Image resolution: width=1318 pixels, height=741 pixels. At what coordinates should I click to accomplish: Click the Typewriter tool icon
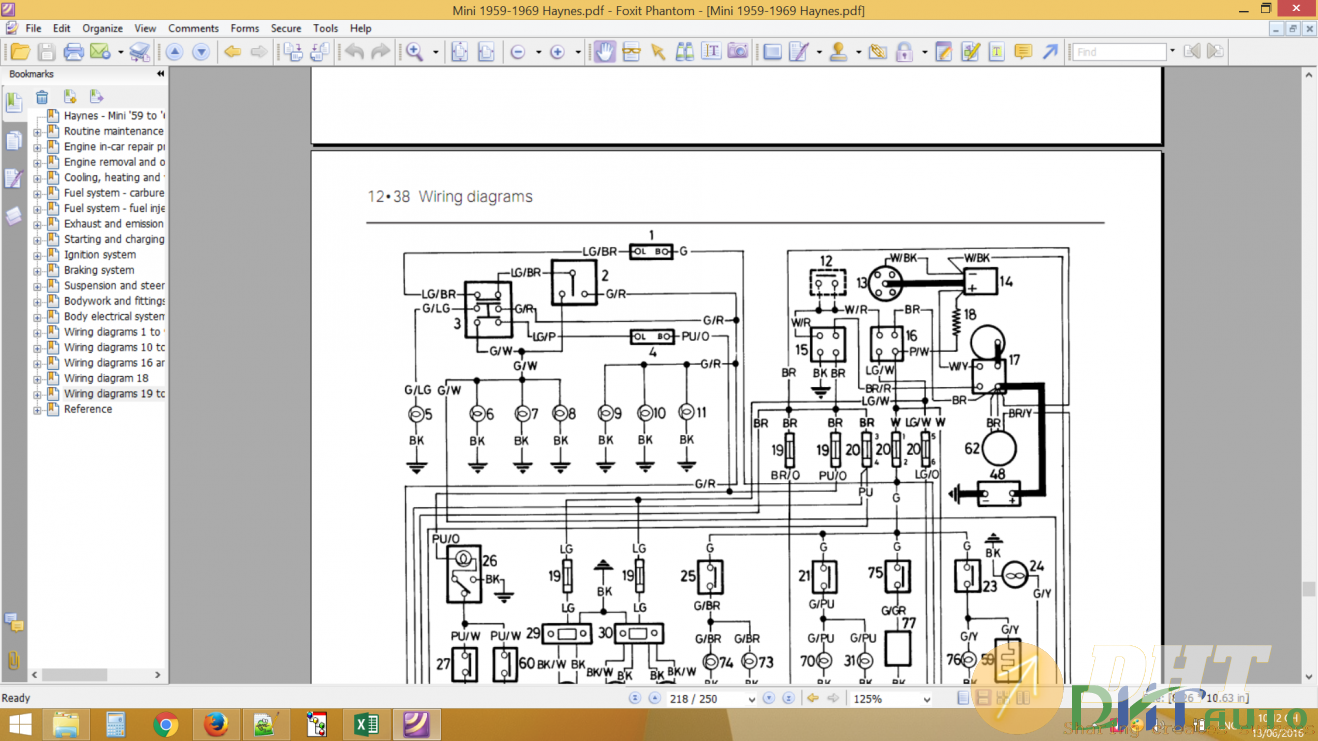point(997,52)
